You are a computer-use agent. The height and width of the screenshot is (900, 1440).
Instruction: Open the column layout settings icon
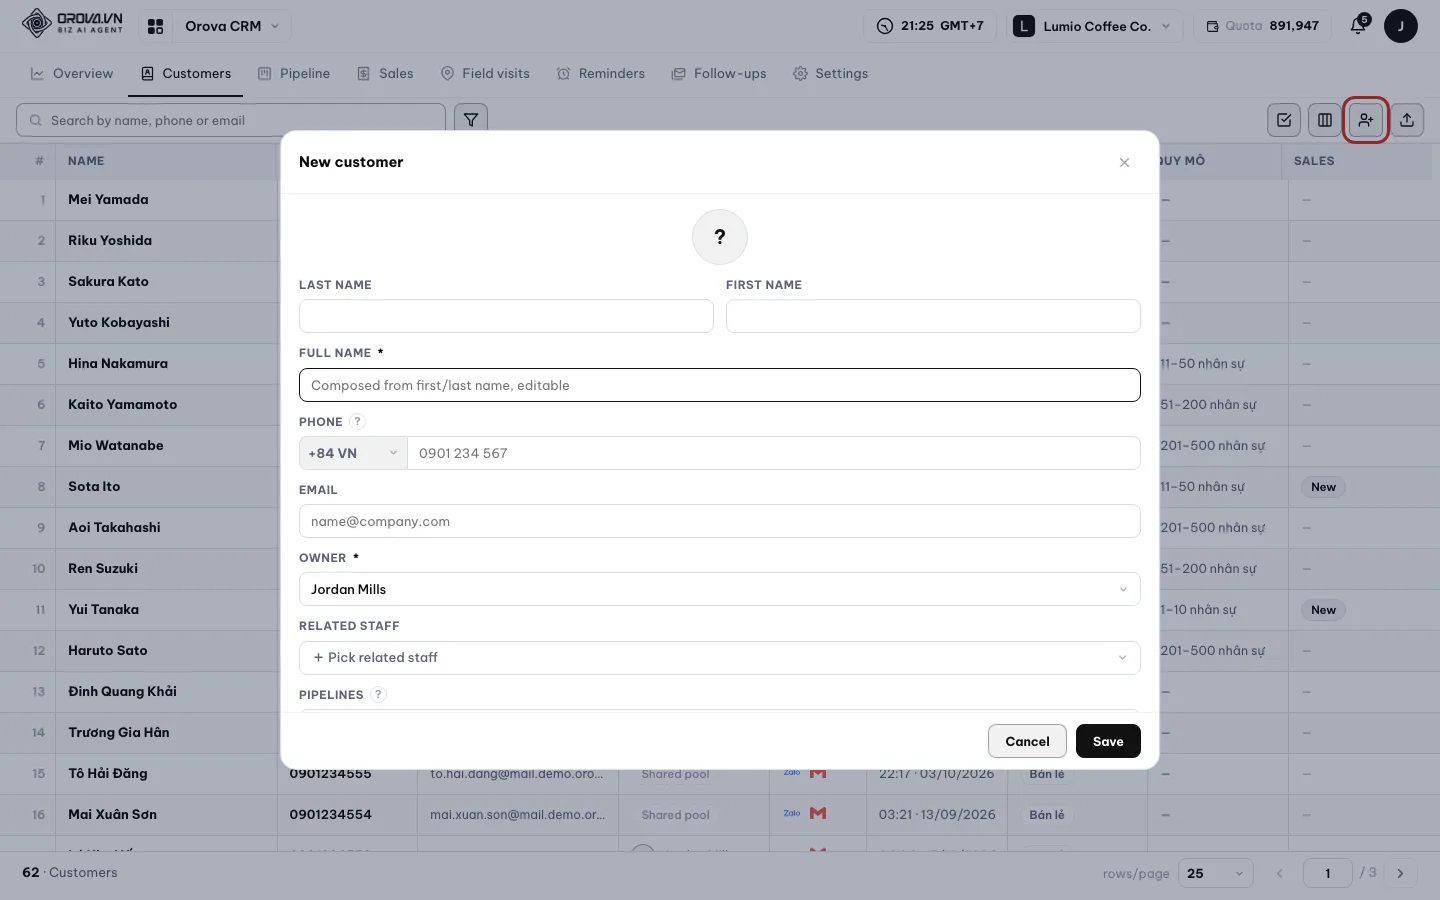point(1325,120)
